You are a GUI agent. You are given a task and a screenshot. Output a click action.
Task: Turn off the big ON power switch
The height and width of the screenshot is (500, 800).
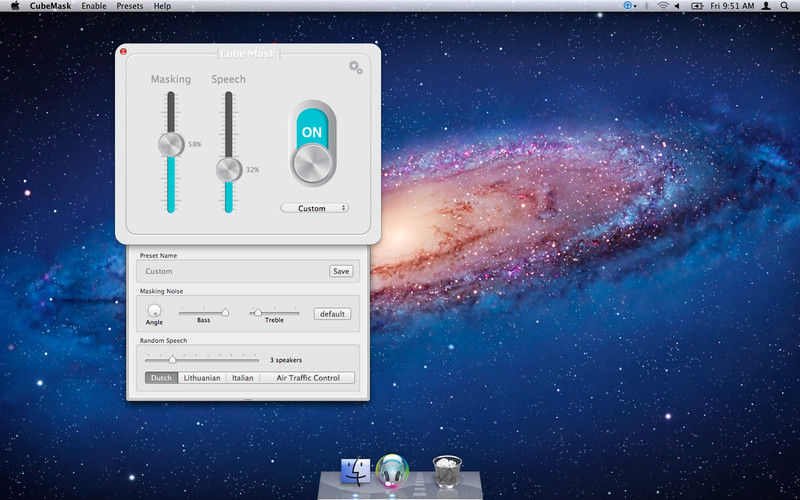pyautogui.click(x=312, y=143)
